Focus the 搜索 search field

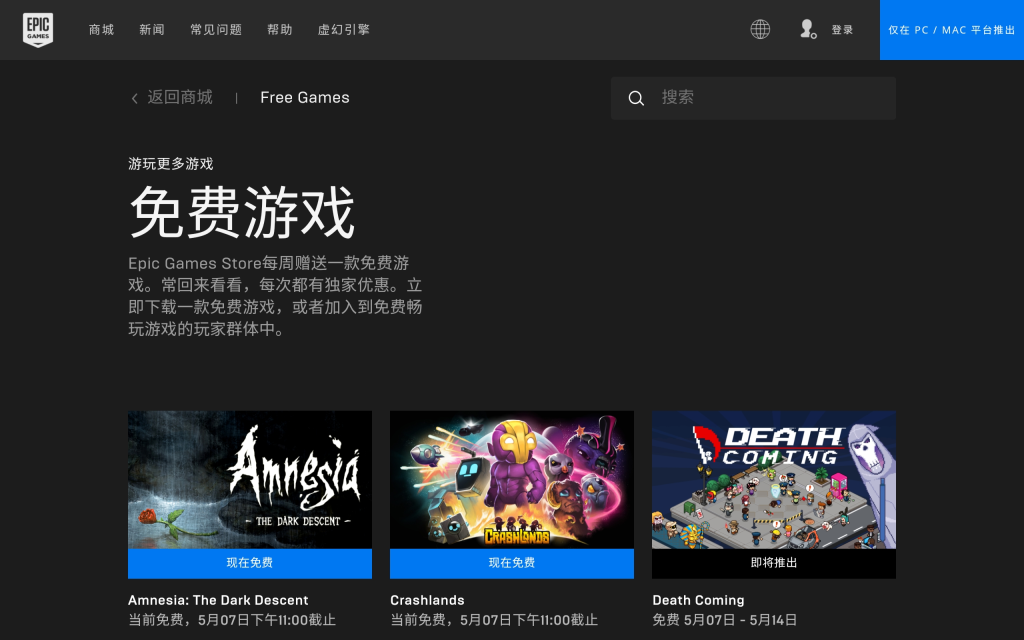tap(753, 98)
